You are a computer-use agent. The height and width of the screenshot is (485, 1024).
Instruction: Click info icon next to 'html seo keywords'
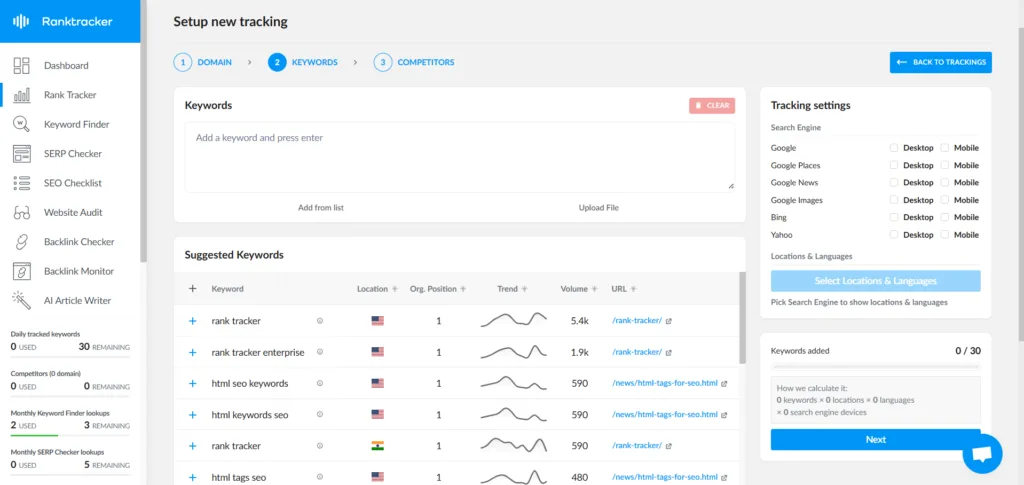coord(320,384)
